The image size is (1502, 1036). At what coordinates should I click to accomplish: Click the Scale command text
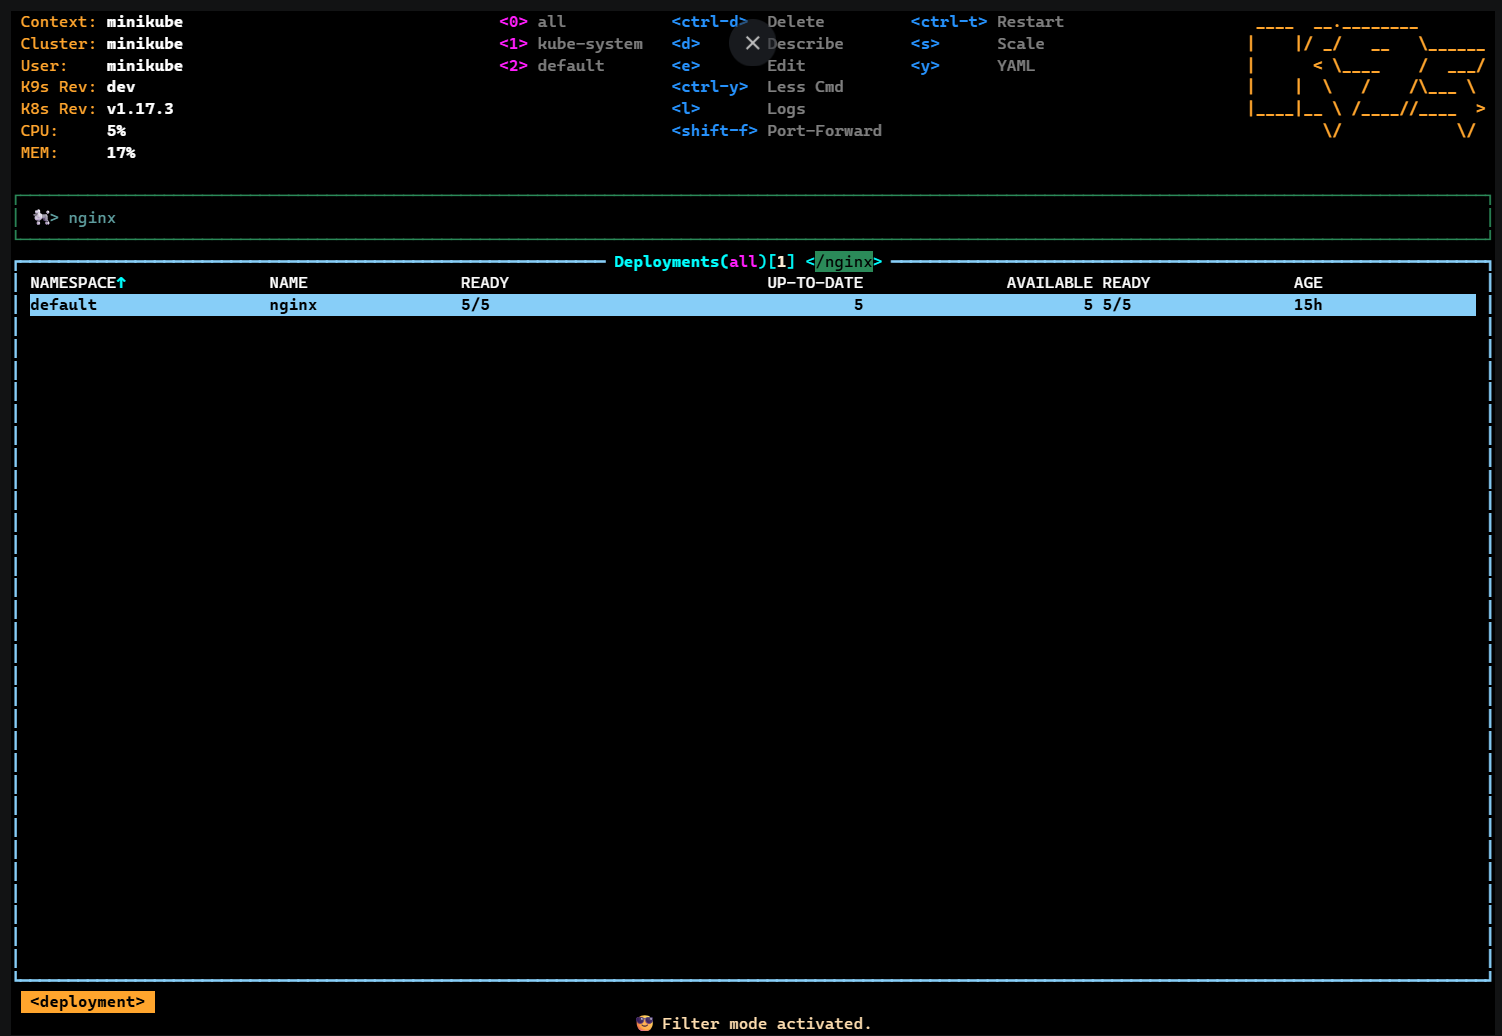pyautogui.click(x=1021, y=43)
